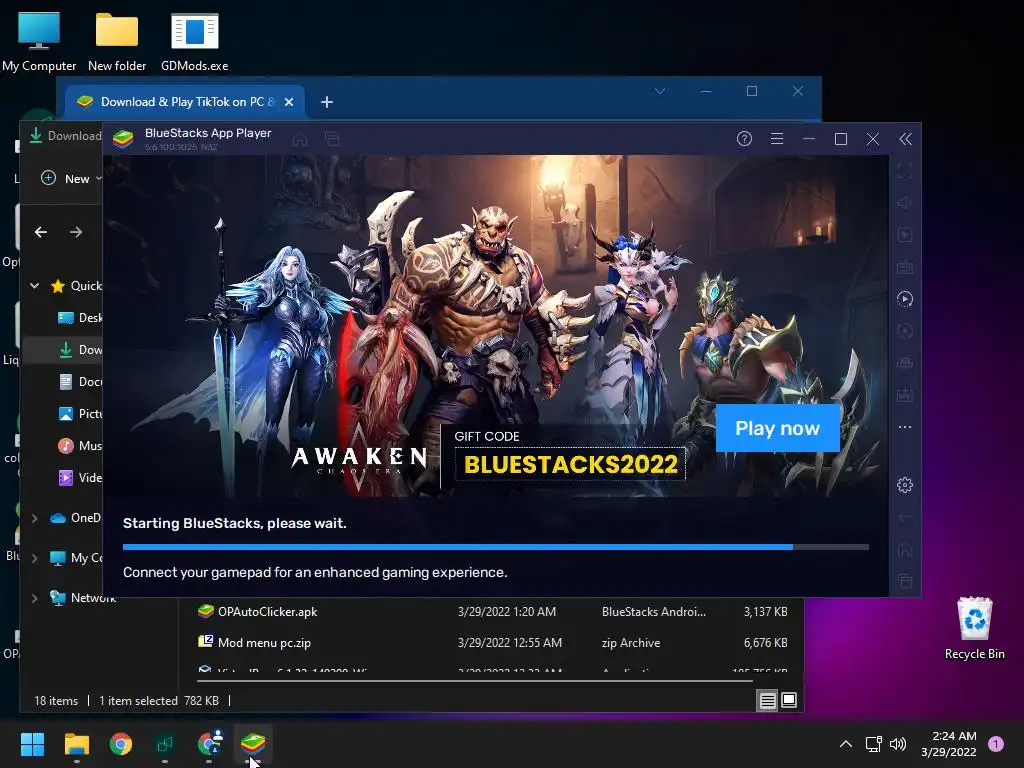Expand the My Computer tree node
Image resolution: width=1024 pixels, height=768 pixels.
[35, 558]
